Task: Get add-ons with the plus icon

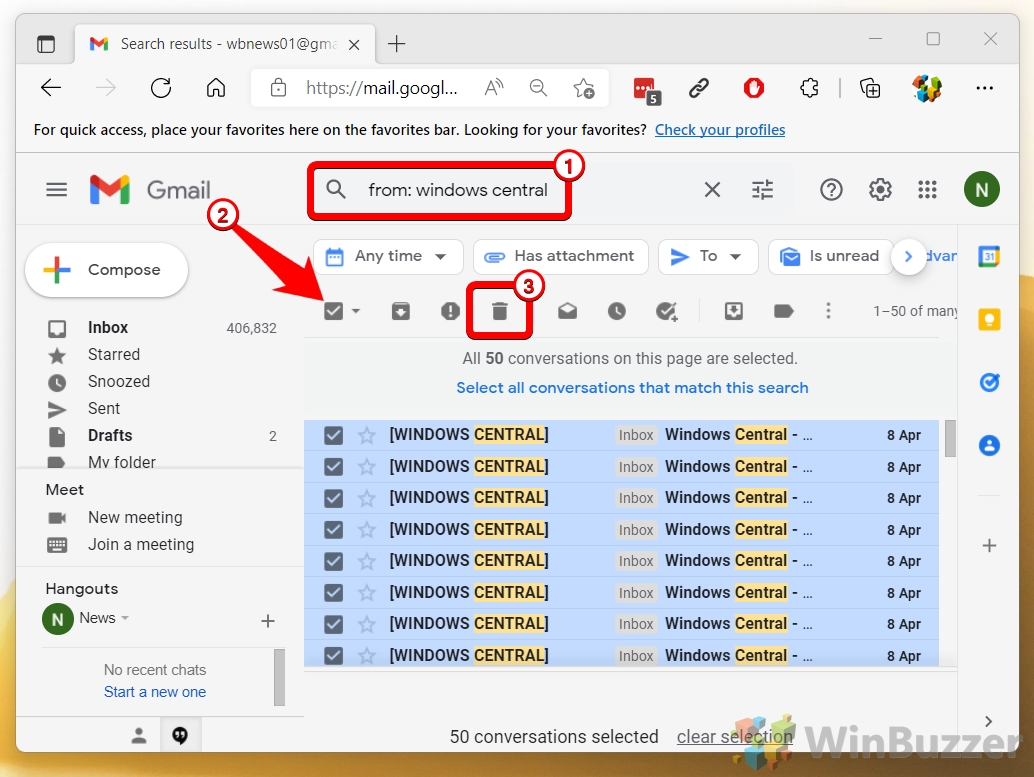Action: coord(989,545)
